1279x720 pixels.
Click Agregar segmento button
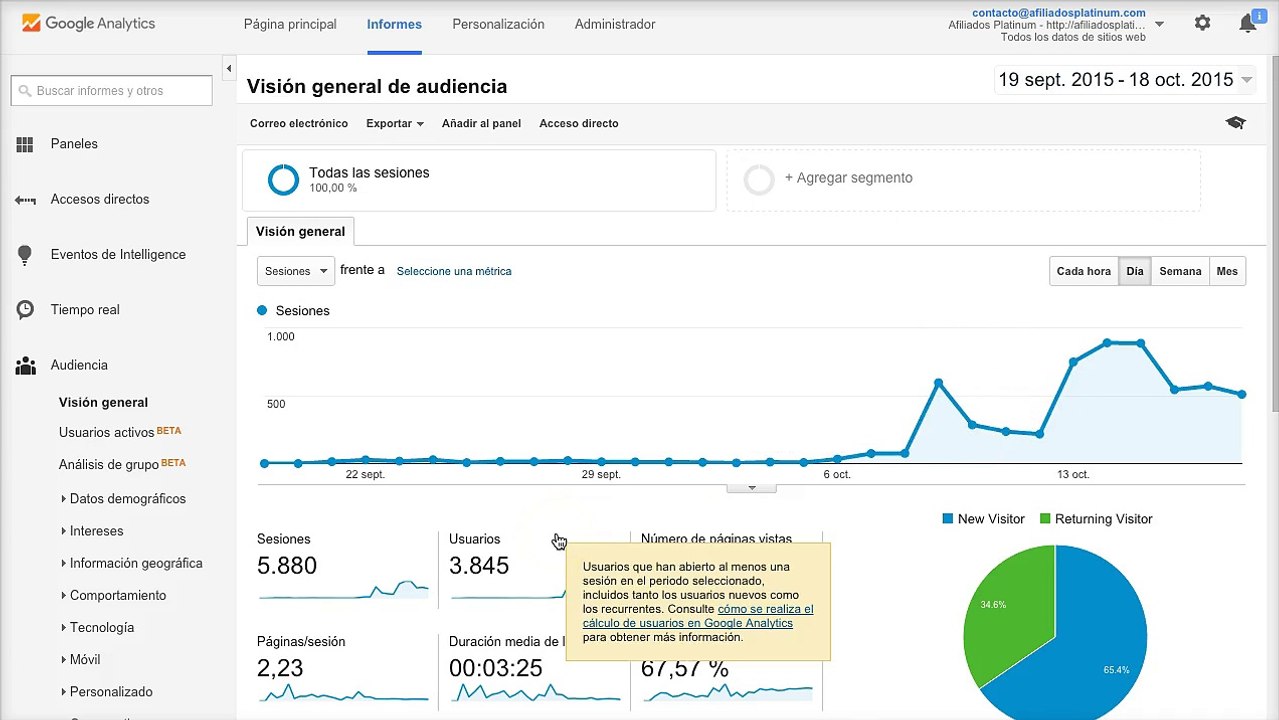click(x=963, y=180)
